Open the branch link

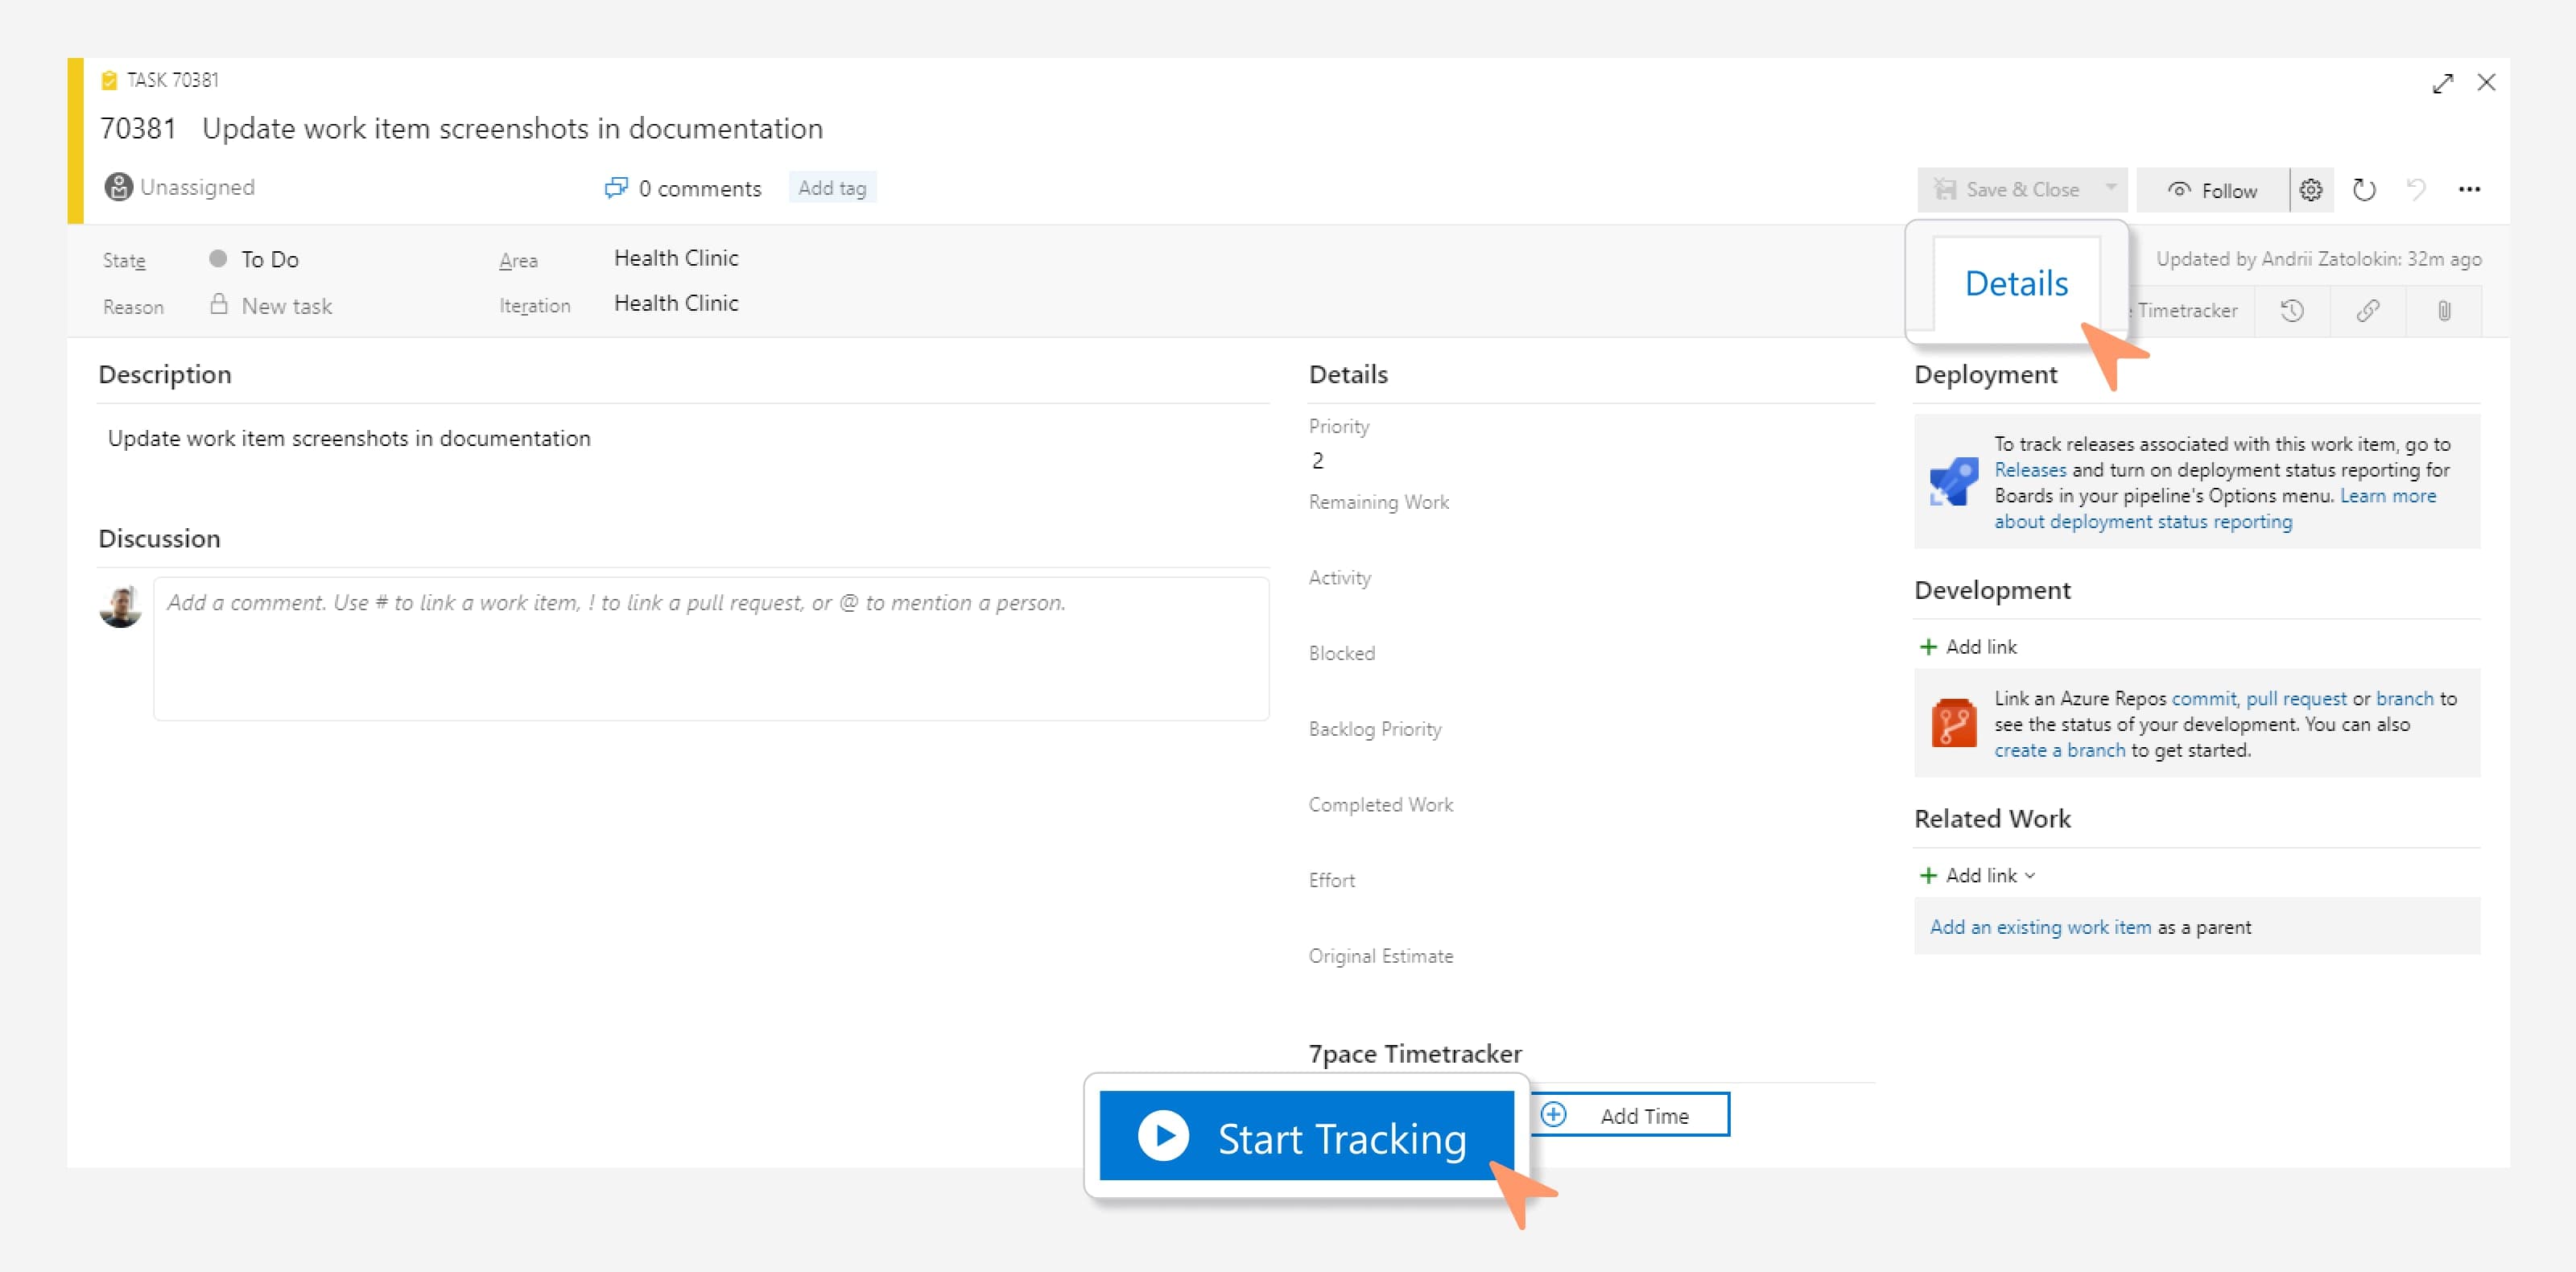point(2404,699)
